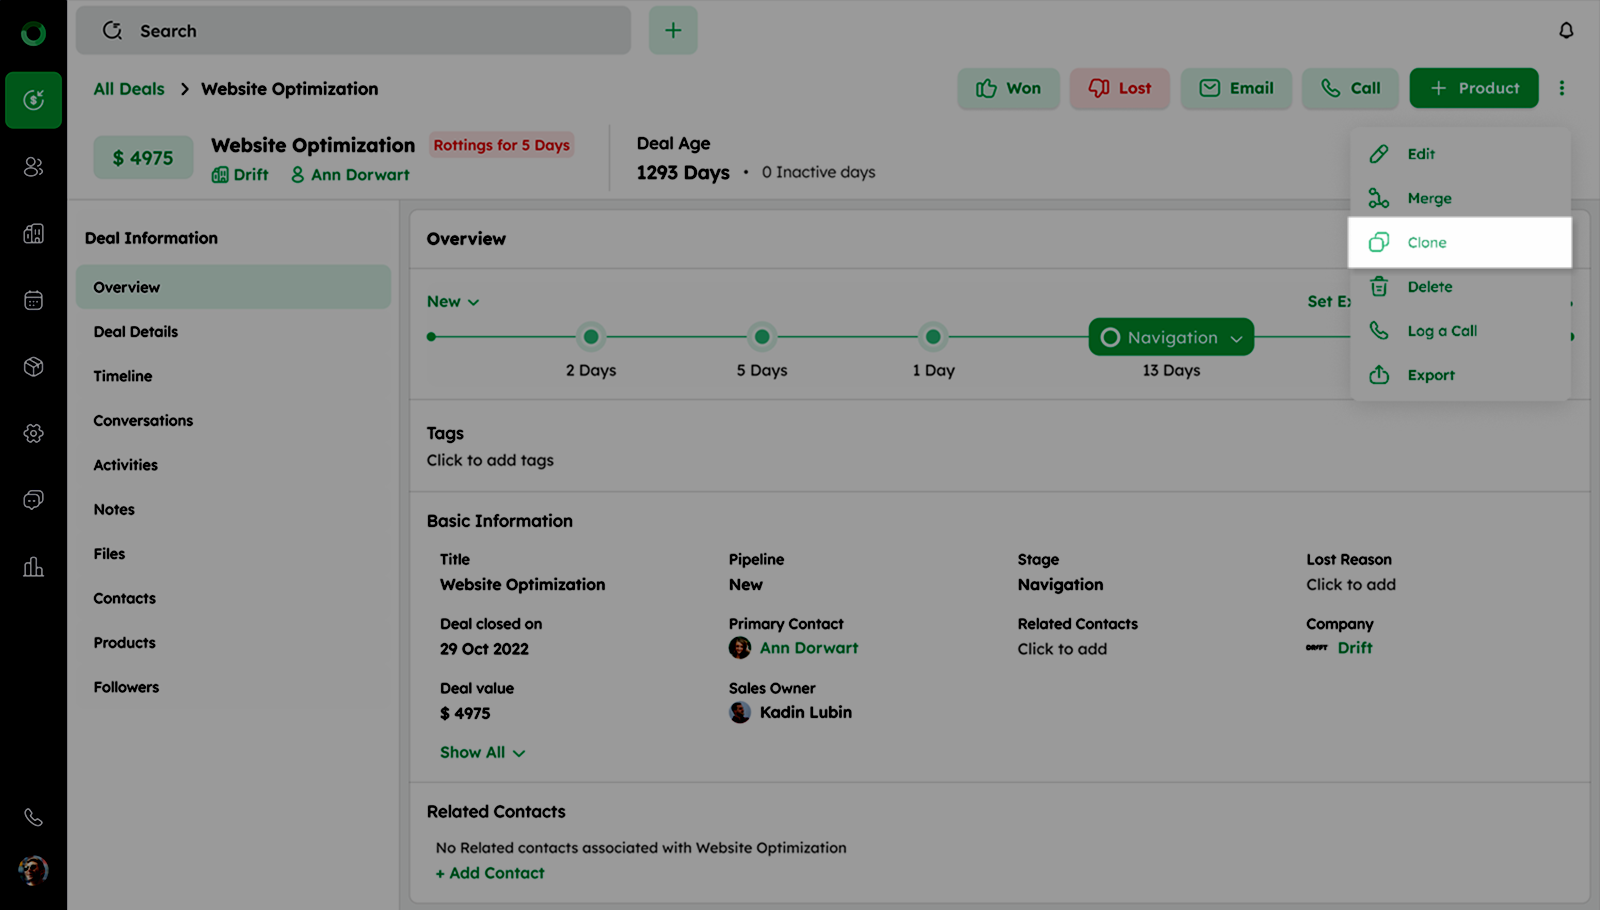Open the Deal Details section
The width and height of the screenshot is (1600, 910).
click(x=136, y=332)
